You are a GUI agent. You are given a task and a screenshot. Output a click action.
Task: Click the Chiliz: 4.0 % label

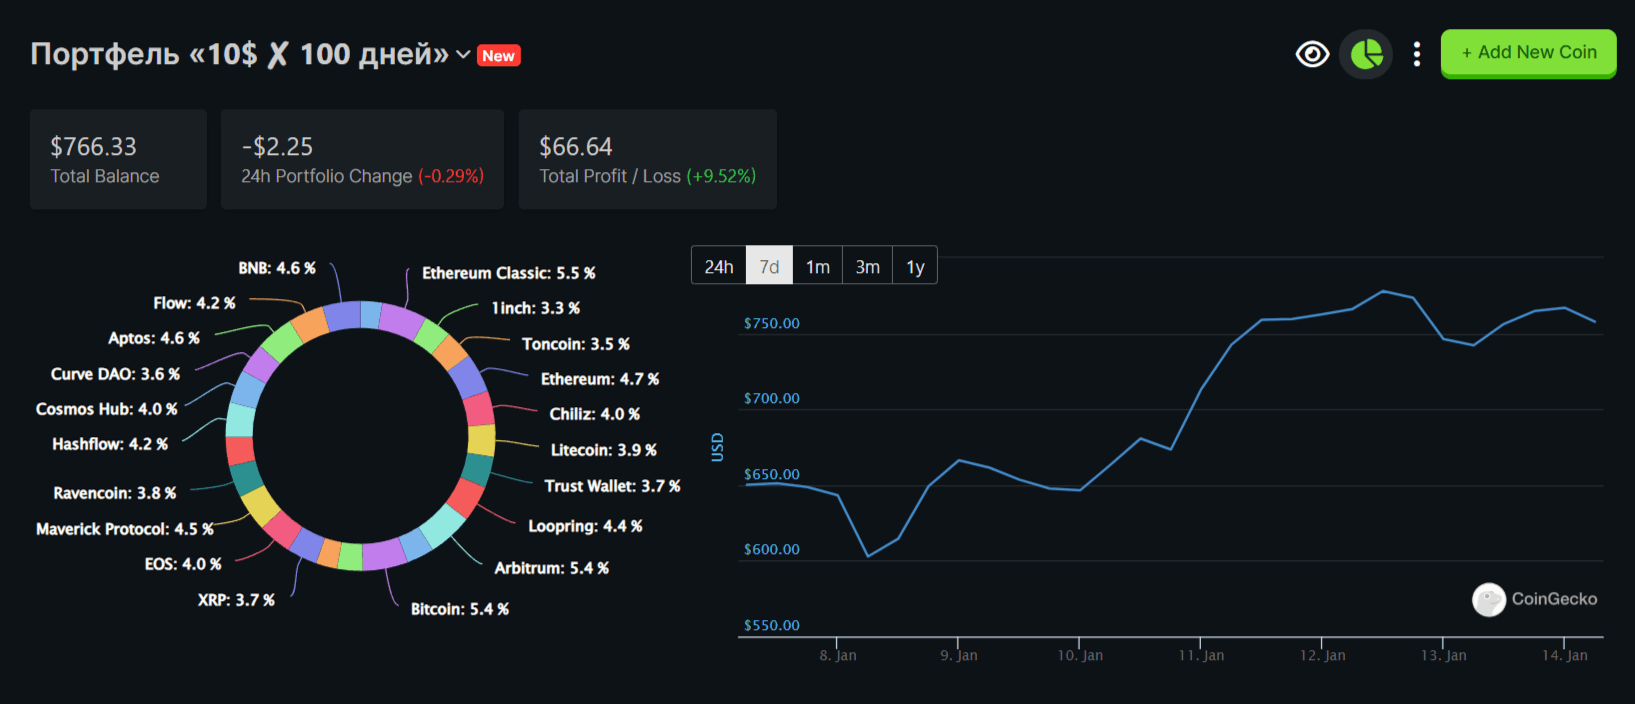pos(595,414)
